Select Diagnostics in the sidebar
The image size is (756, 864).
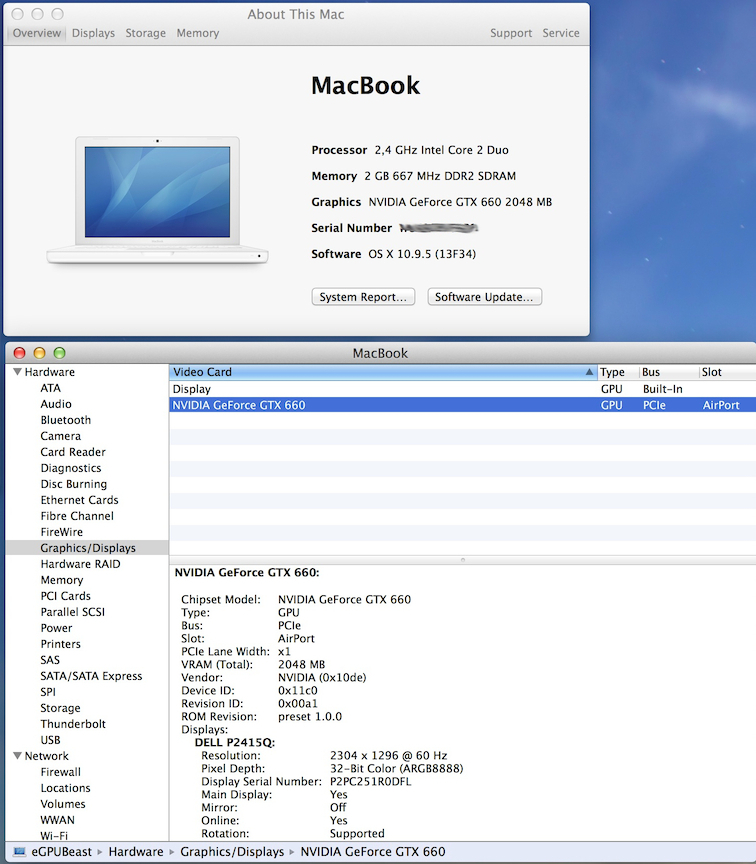[x=71, y=468]
